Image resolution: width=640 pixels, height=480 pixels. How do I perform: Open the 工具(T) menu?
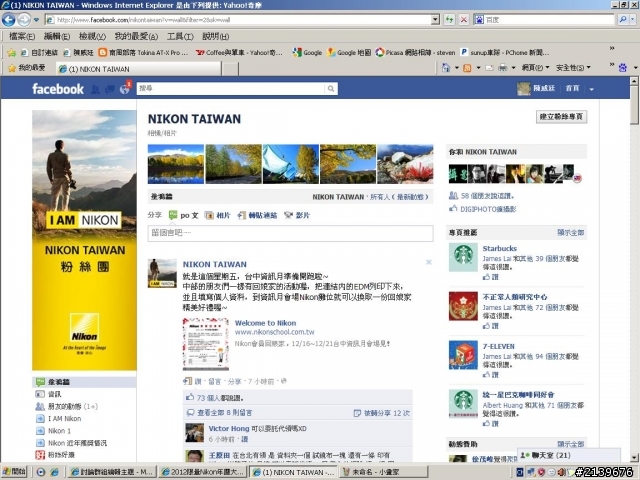(180, 36)
